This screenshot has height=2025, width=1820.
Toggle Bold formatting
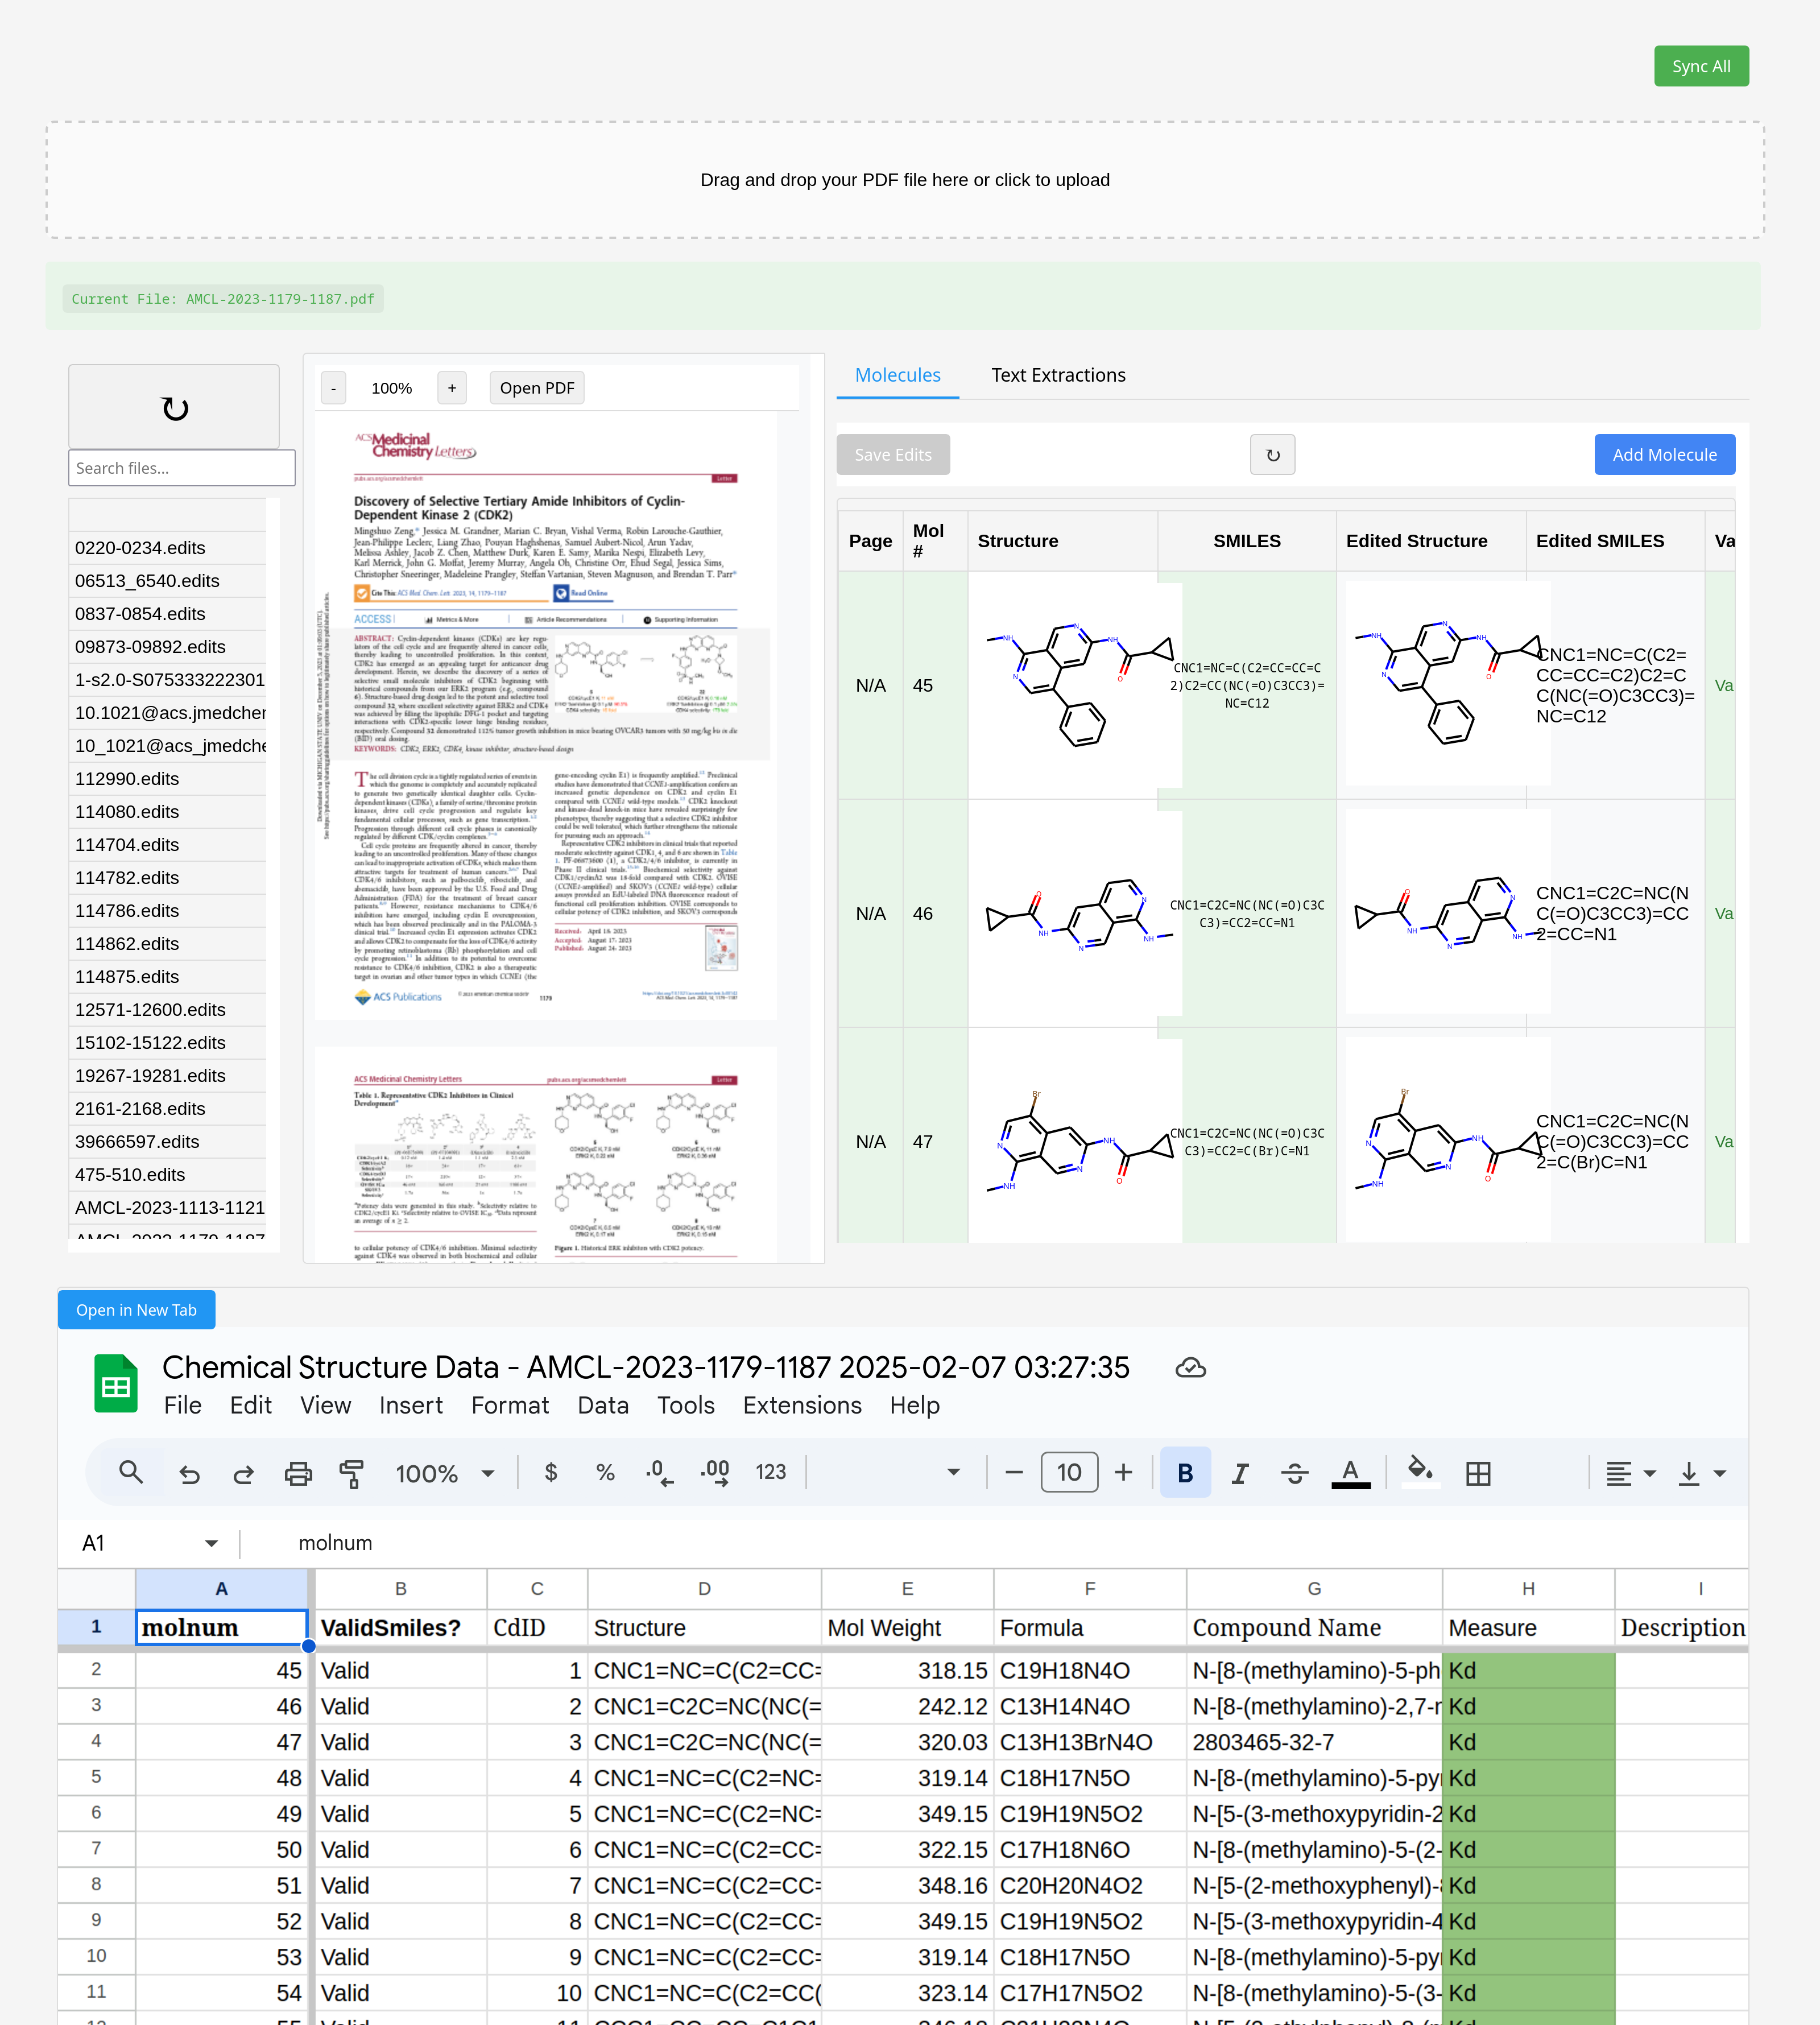[x=1185, y=1472]
